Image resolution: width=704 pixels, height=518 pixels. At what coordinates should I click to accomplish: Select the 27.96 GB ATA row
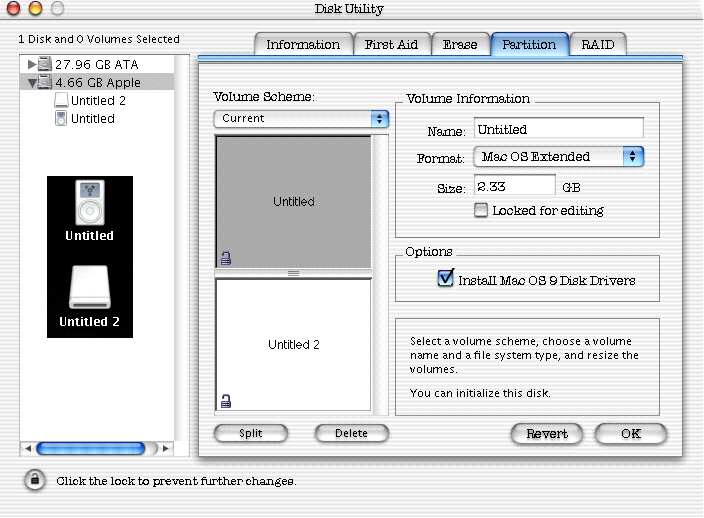pos(97,64)
